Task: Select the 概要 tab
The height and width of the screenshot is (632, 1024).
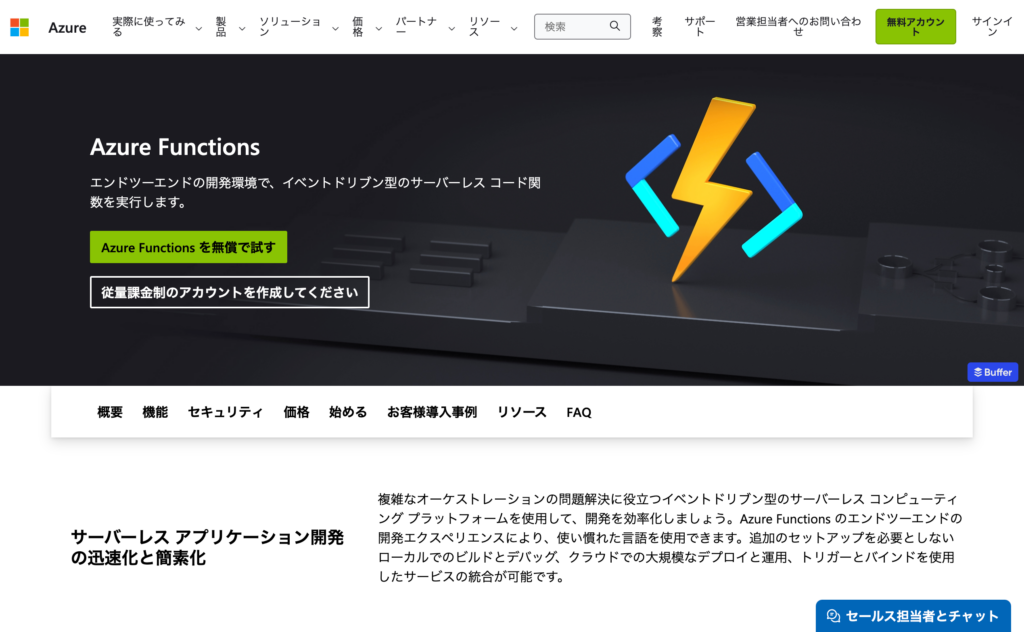Action: point(110,412)
